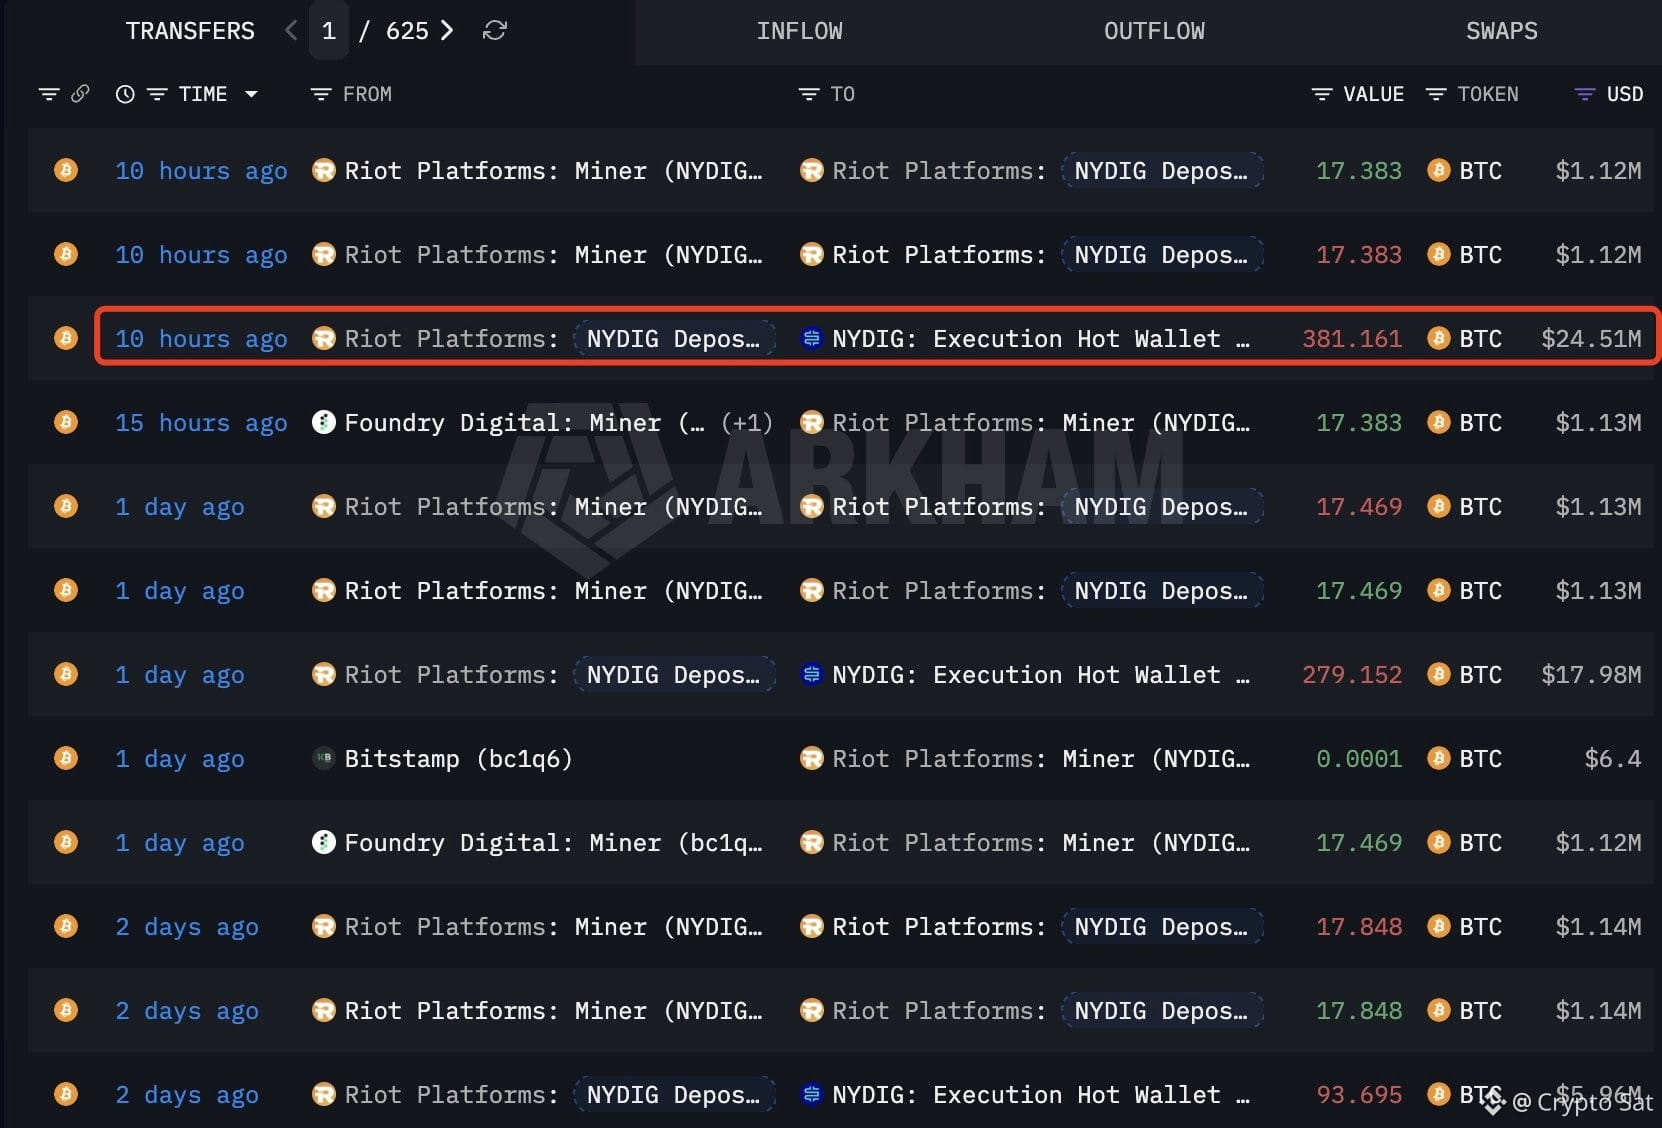The image size is (1662, 1128).
Task: Switch to the INFLOW tab
Action: [799, 31]
